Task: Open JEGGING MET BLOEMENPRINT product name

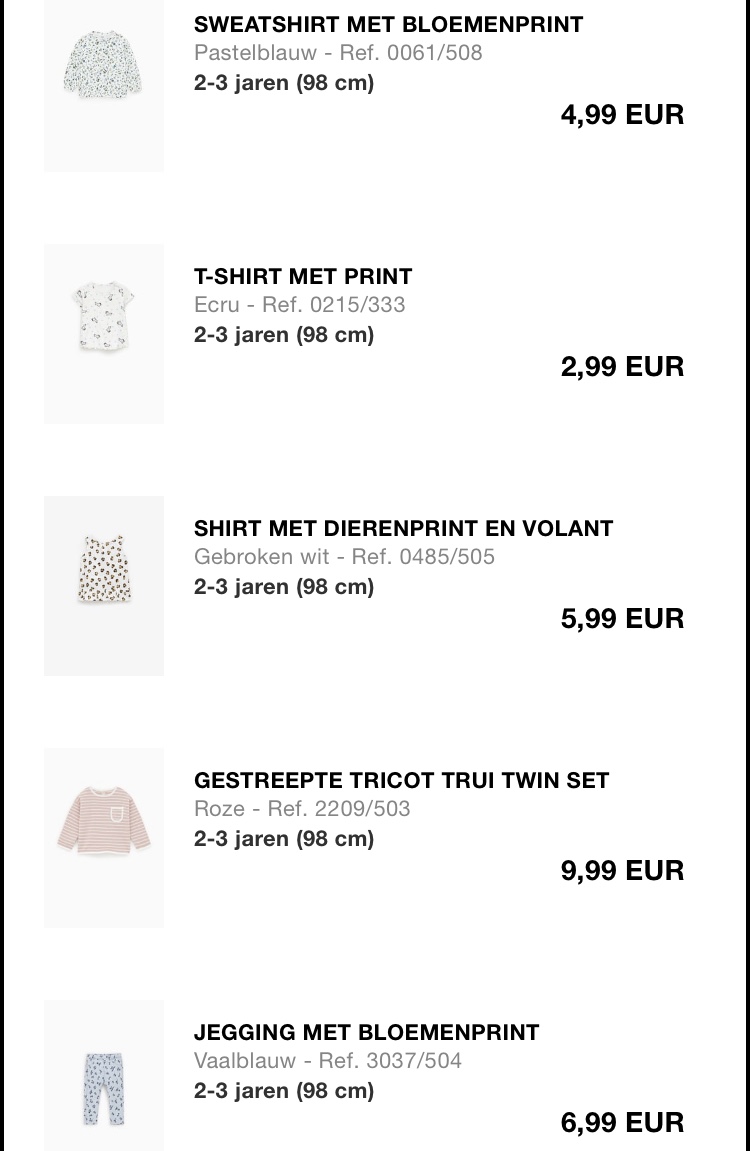Action: coord(366,1032)
